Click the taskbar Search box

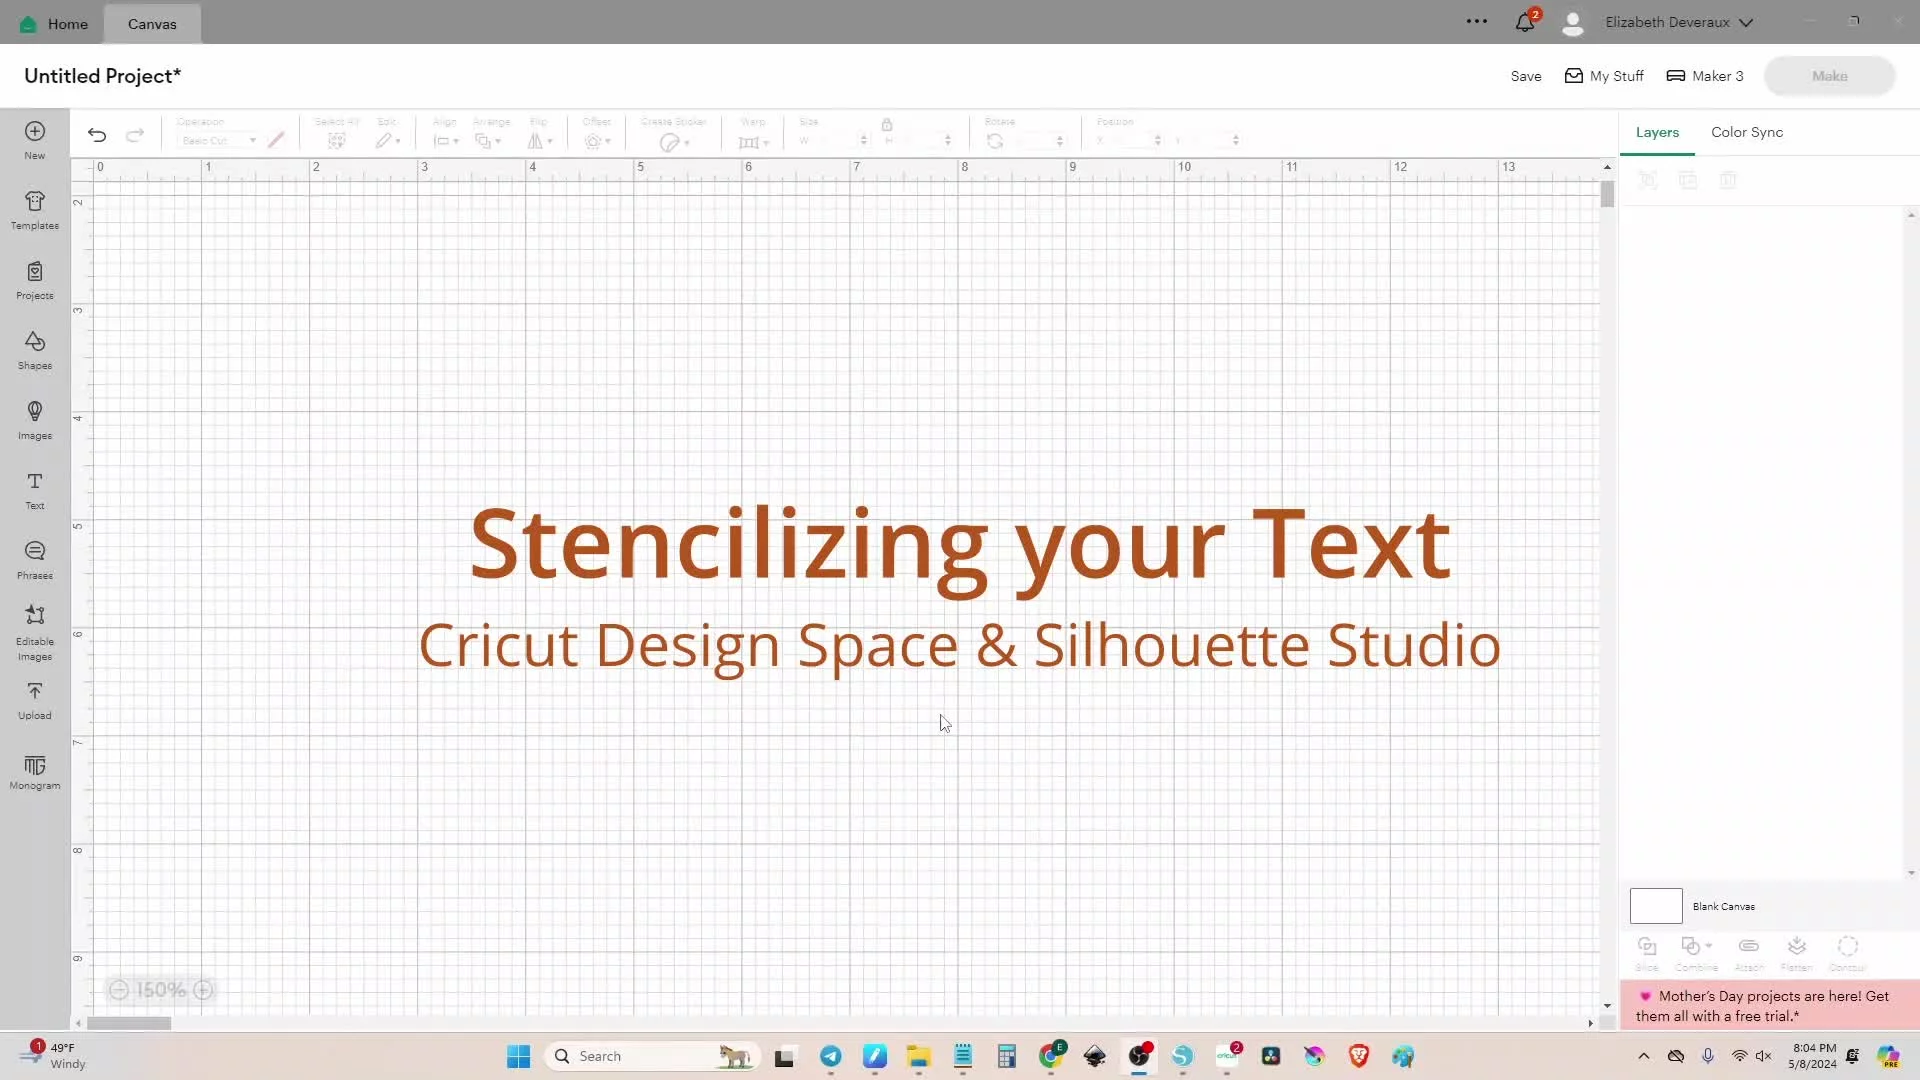[x=652, y=1056]
